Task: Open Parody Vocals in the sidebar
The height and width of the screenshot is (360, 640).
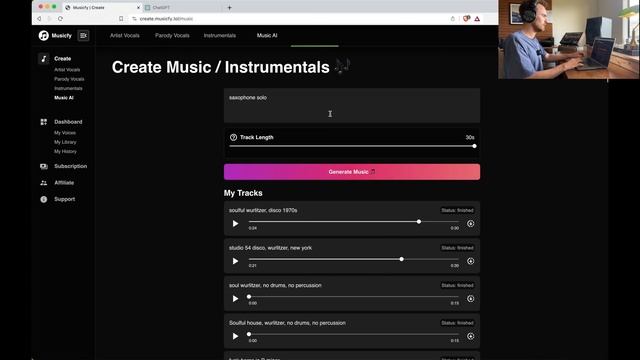Action: tap(69, 79)
